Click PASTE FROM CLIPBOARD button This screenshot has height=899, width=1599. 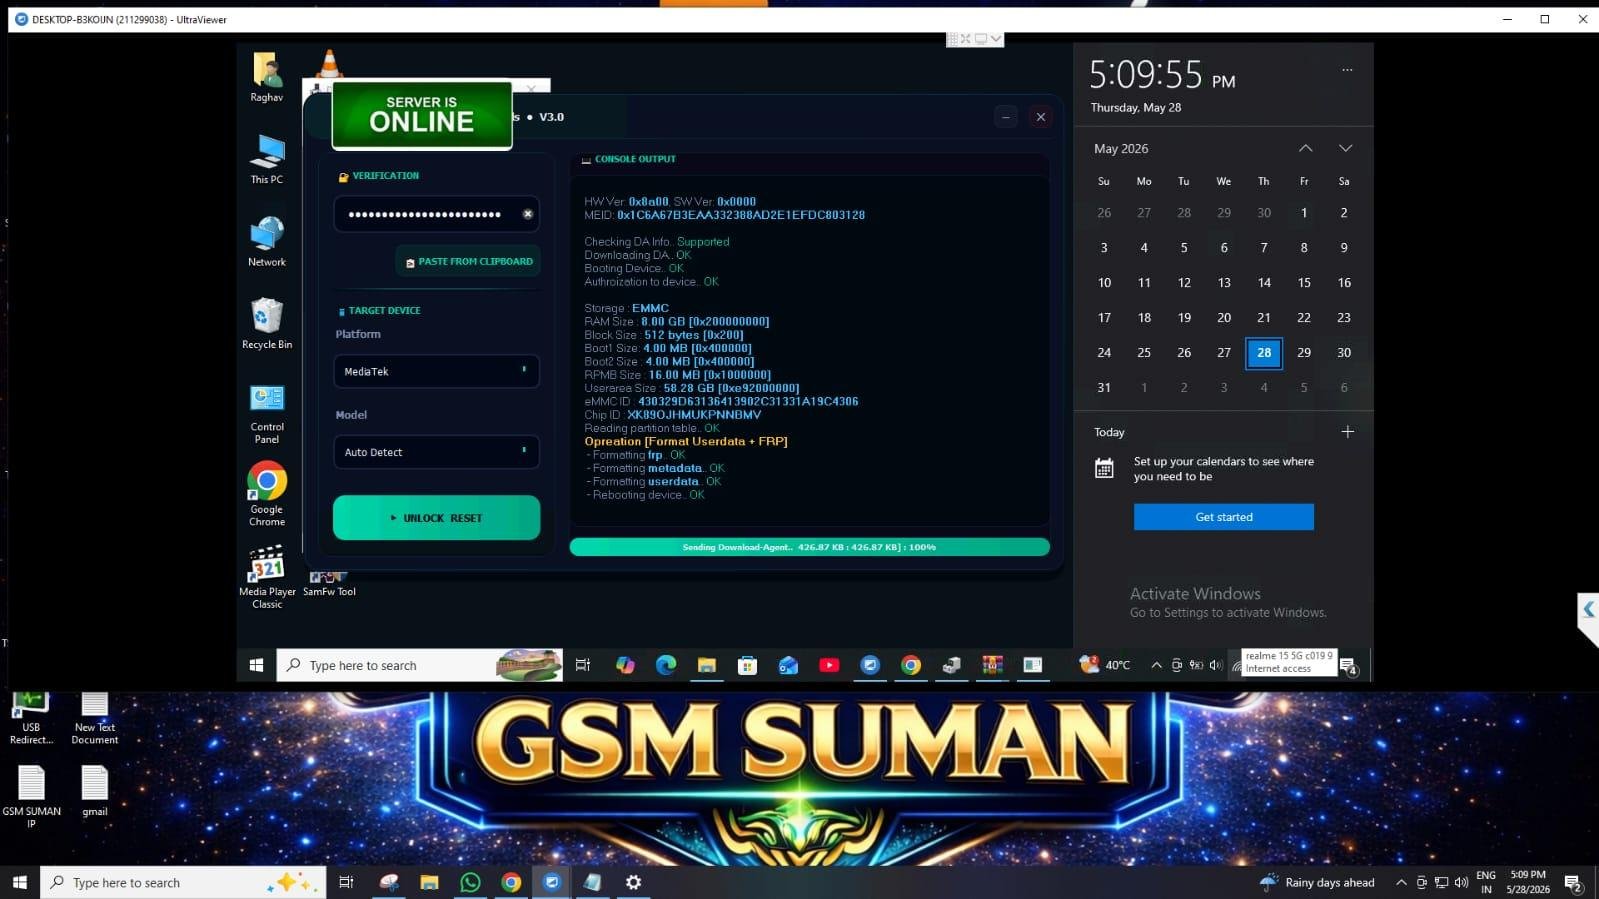[x=468, y=262]
